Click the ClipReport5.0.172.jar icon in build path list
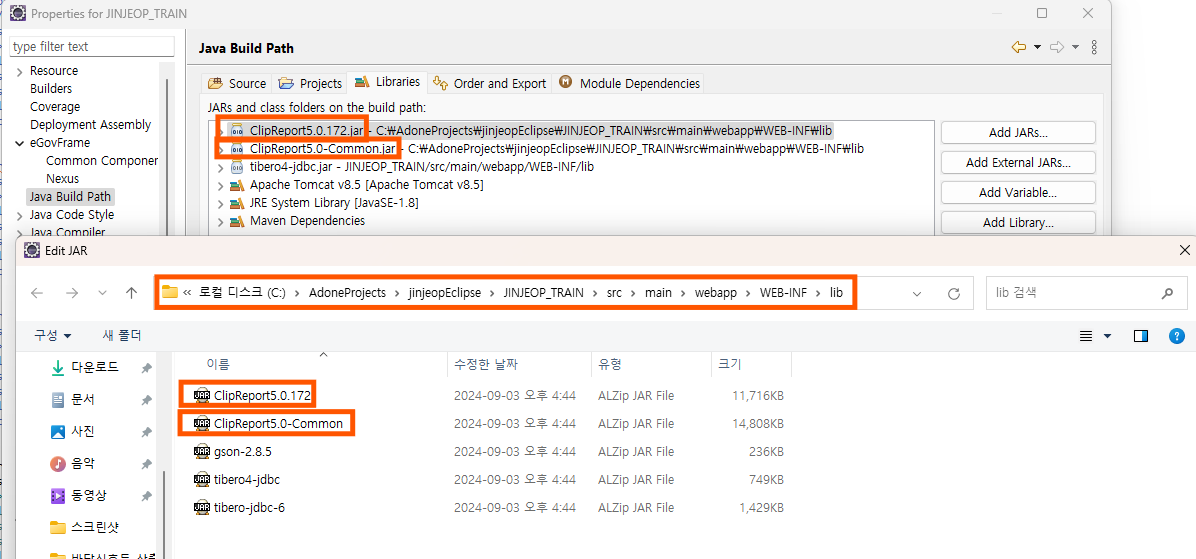 pos(236,130)
